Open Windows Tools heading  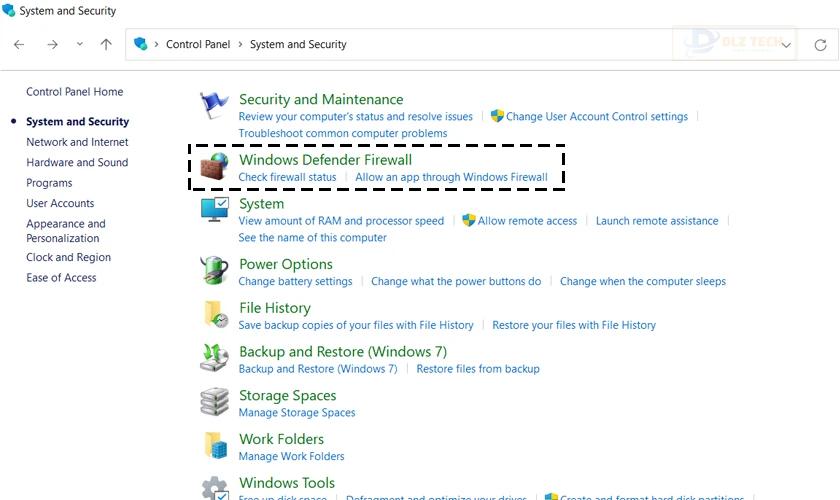287,483
